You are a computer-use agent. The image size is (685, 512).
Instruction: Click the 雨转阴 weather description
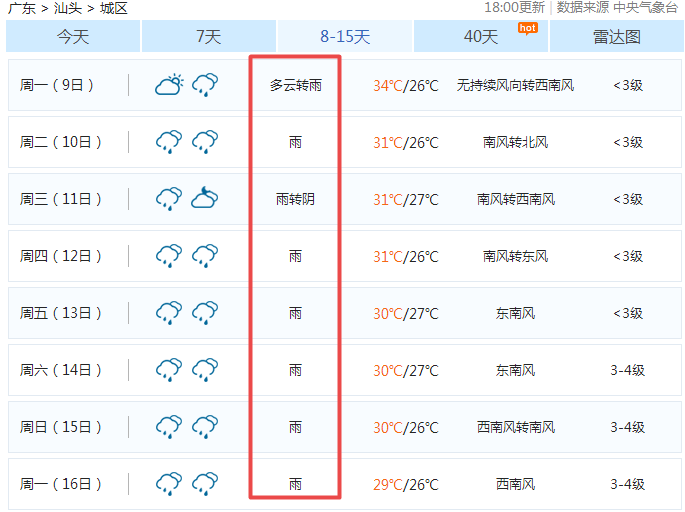click(x=295, y=199)
